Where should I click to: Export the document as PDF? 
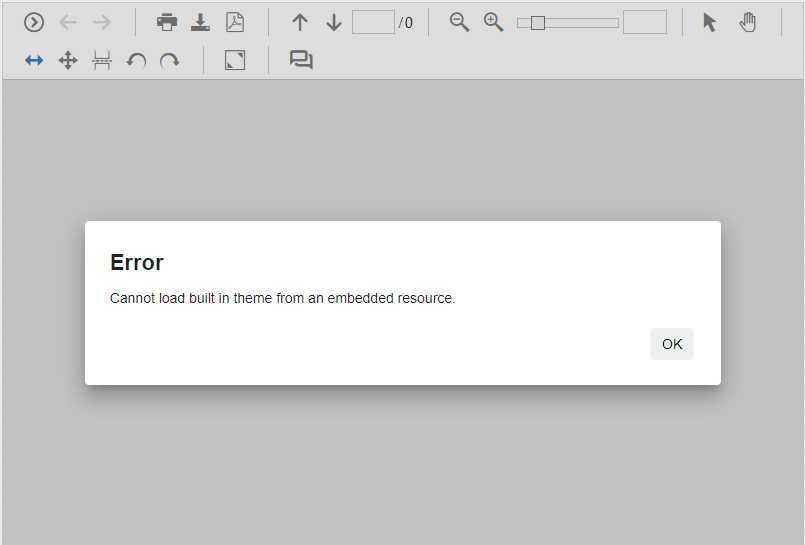[235, 22]
